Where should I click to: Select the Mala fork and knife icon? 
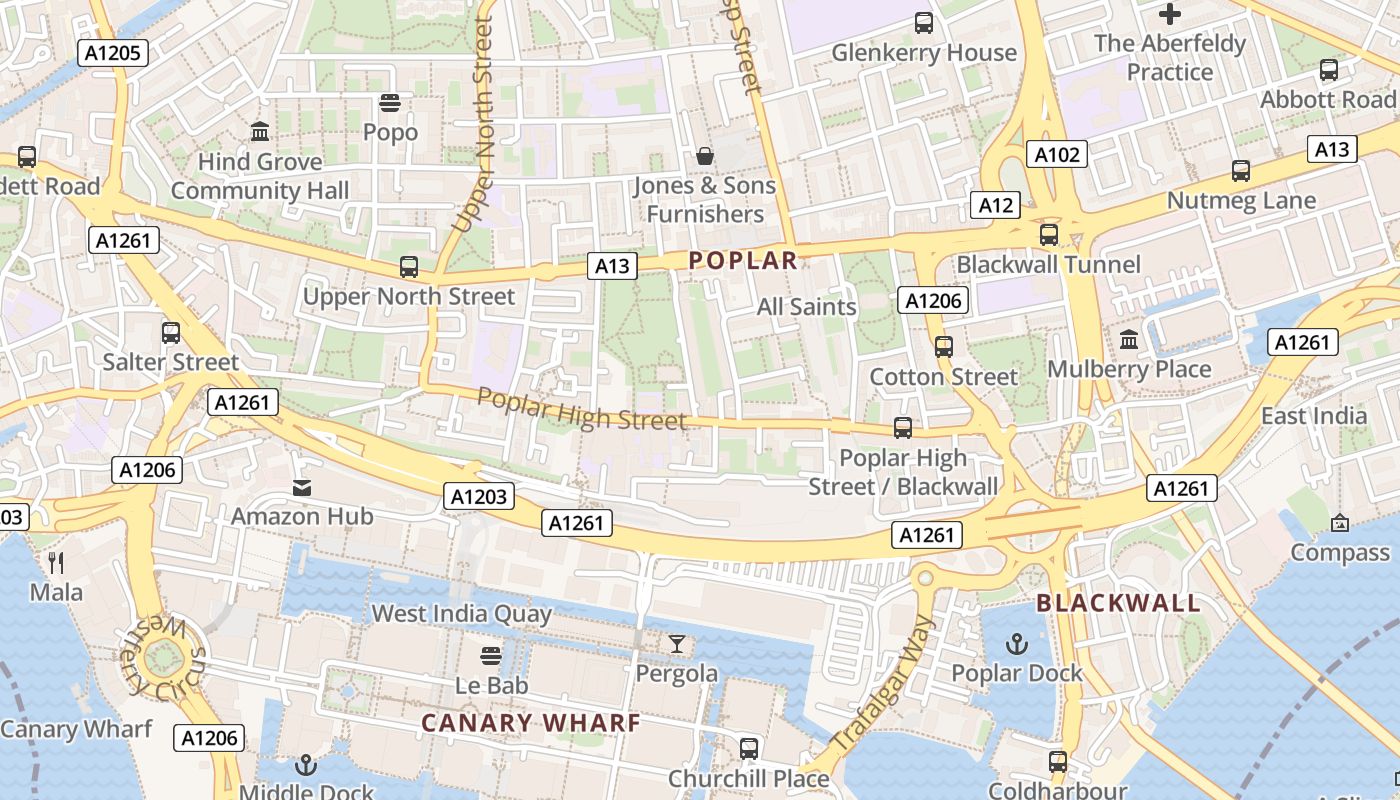(x=56, y=563)
